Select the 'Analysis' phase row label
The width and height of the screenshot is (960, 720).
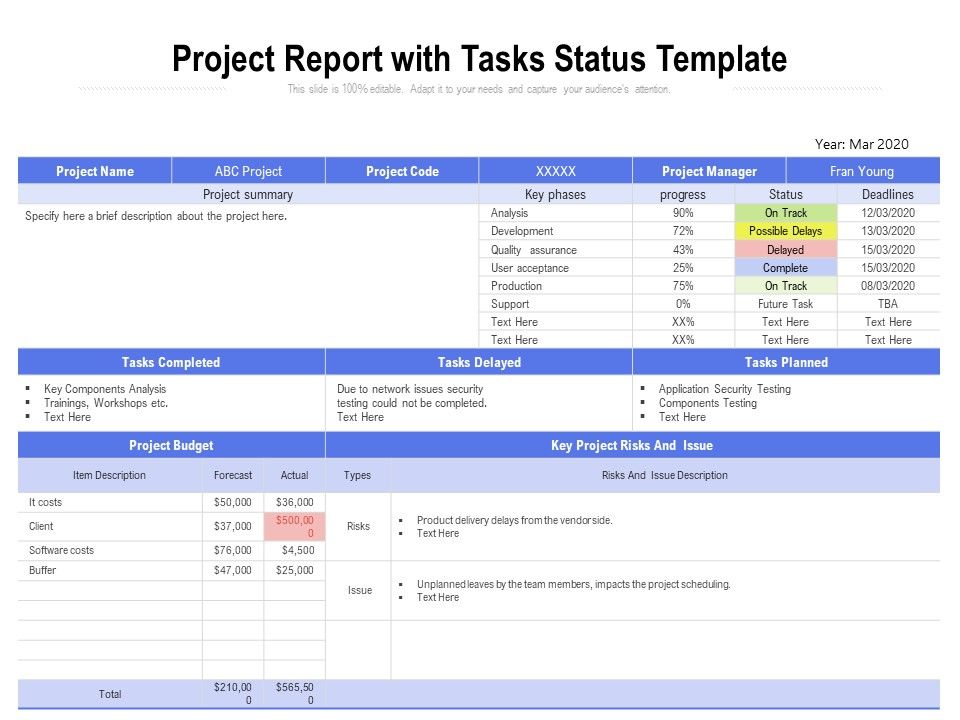(509, 212)
